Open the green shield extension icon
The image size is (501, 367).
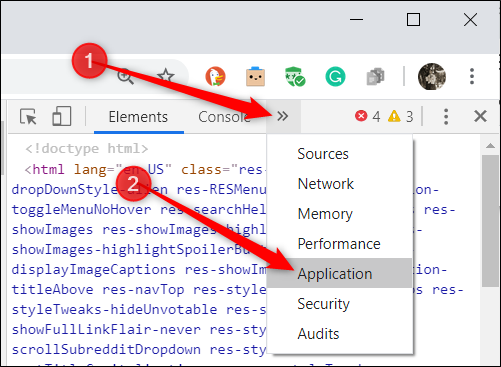295,77
